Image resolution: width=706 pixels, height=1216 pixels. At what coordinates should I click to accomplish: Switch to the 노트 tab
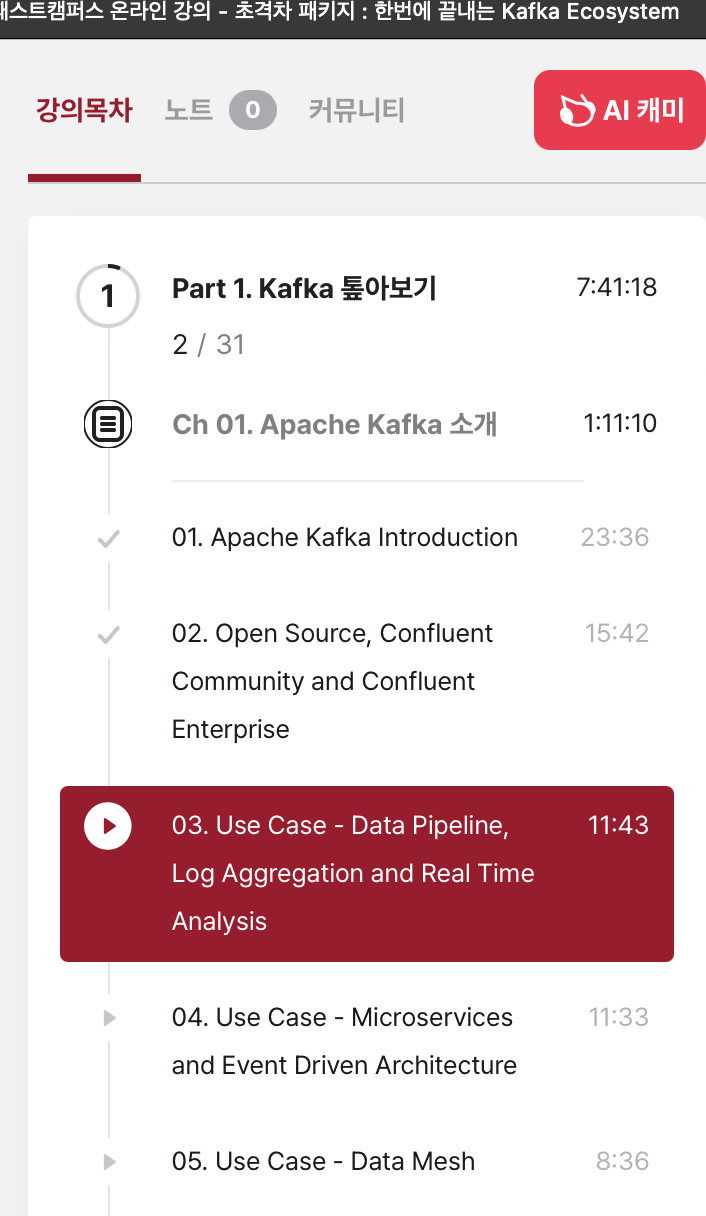click(x=189, y=110)
